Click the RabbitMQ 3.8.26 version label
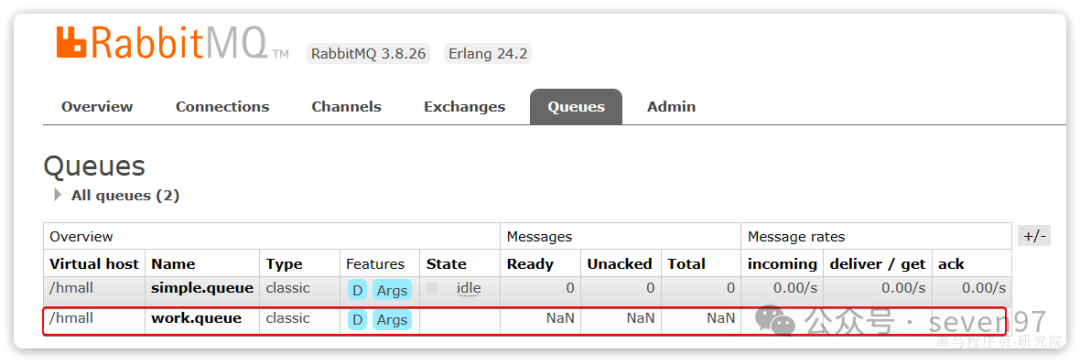Viewport: 1080px width, 364px height. coord(368,54)
